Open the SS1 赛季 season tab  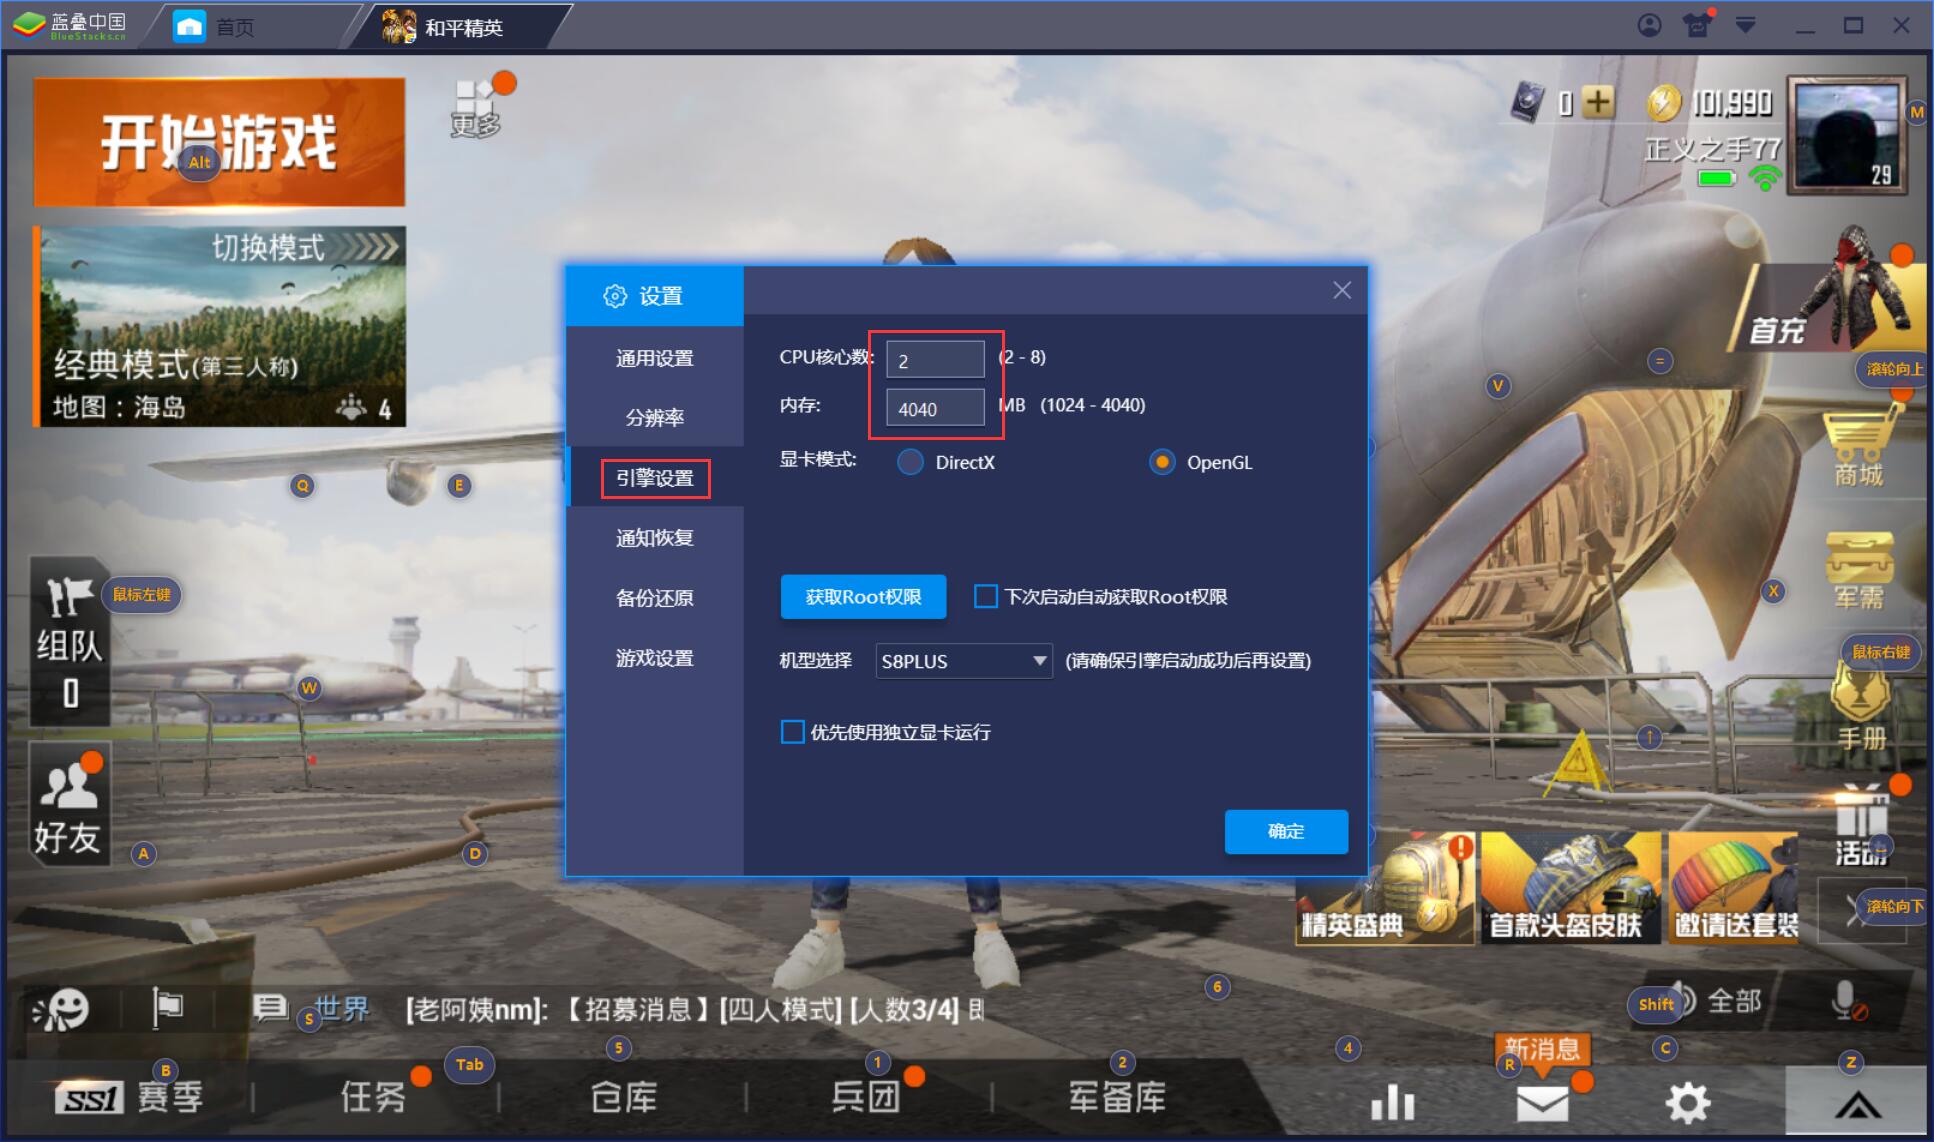pos(128,1098)
